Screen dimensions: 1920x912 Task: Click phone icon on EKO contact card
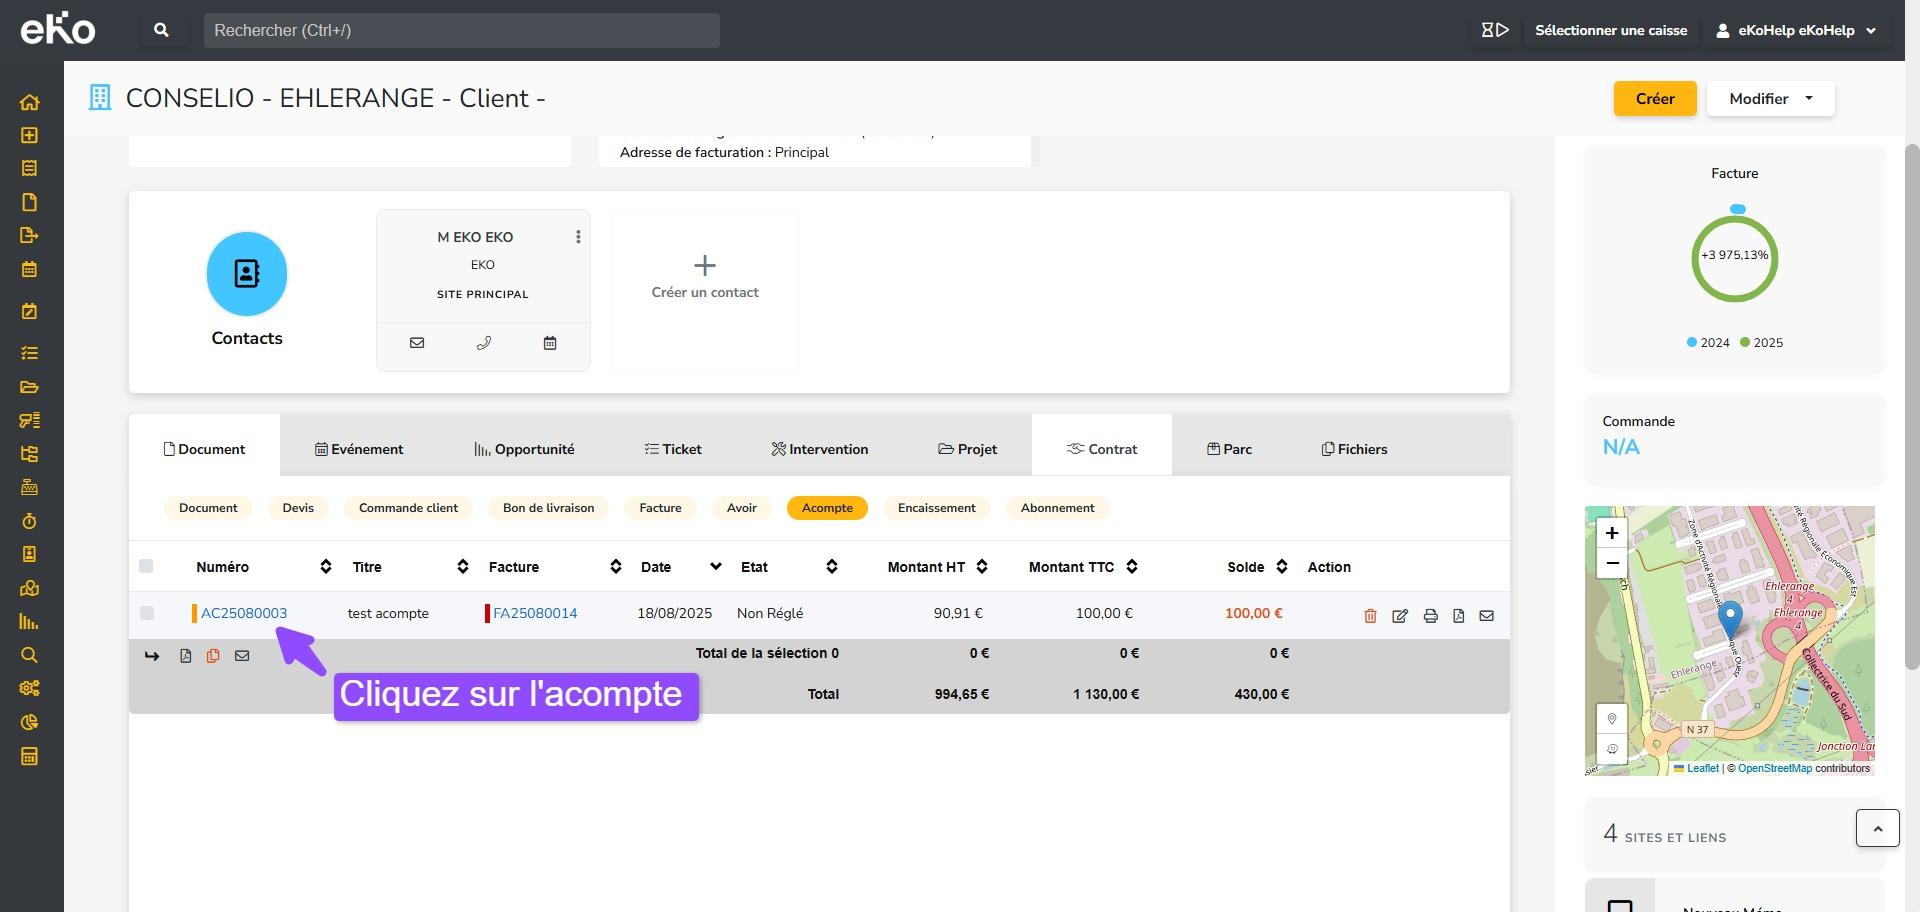[x=483, y=343]
